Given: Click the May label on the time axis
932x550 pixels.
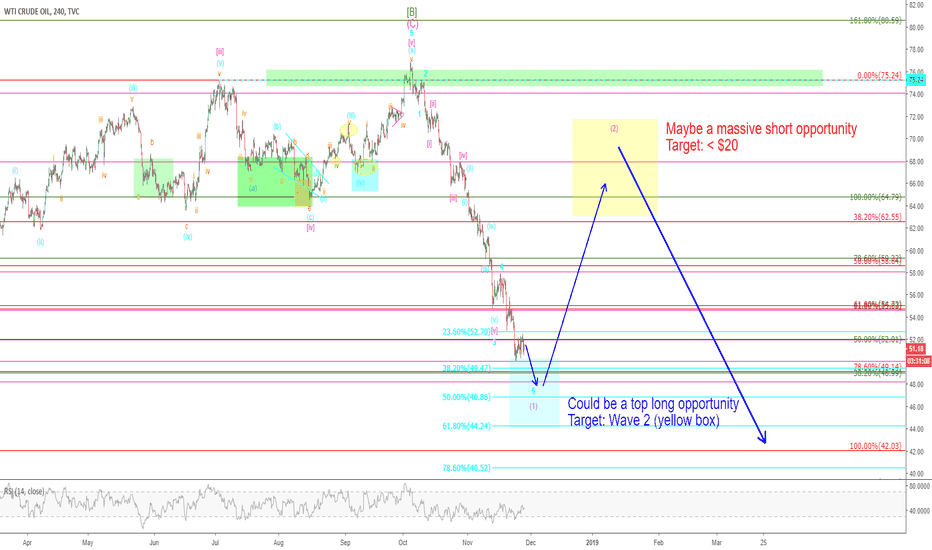Looking at the screenshot, I should point(88,542).
